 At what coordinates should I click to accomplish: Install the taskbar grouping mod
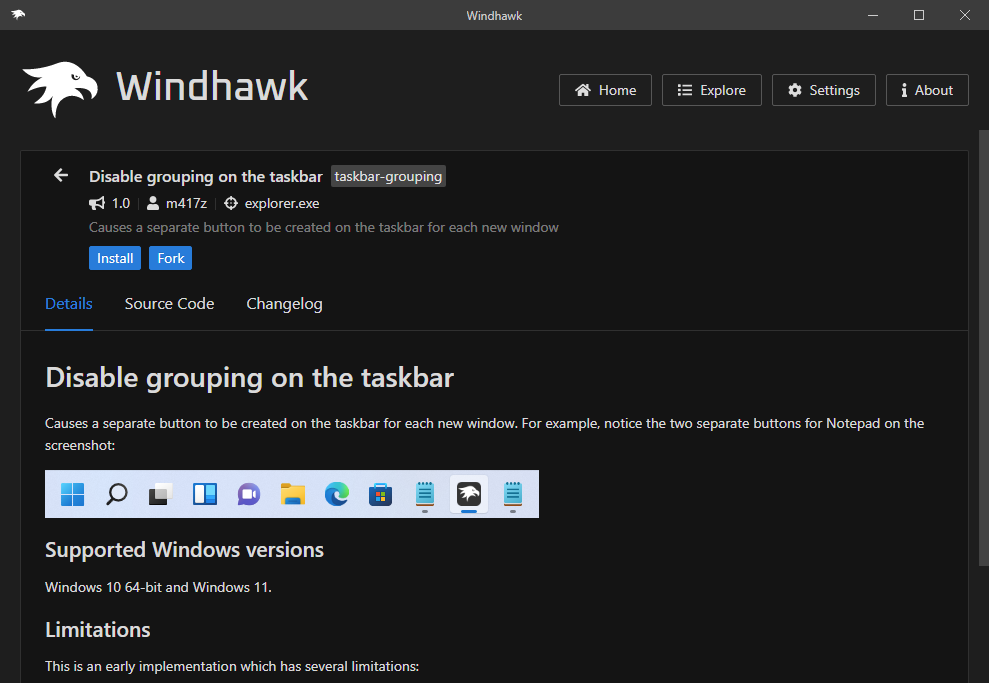(115, 258)
